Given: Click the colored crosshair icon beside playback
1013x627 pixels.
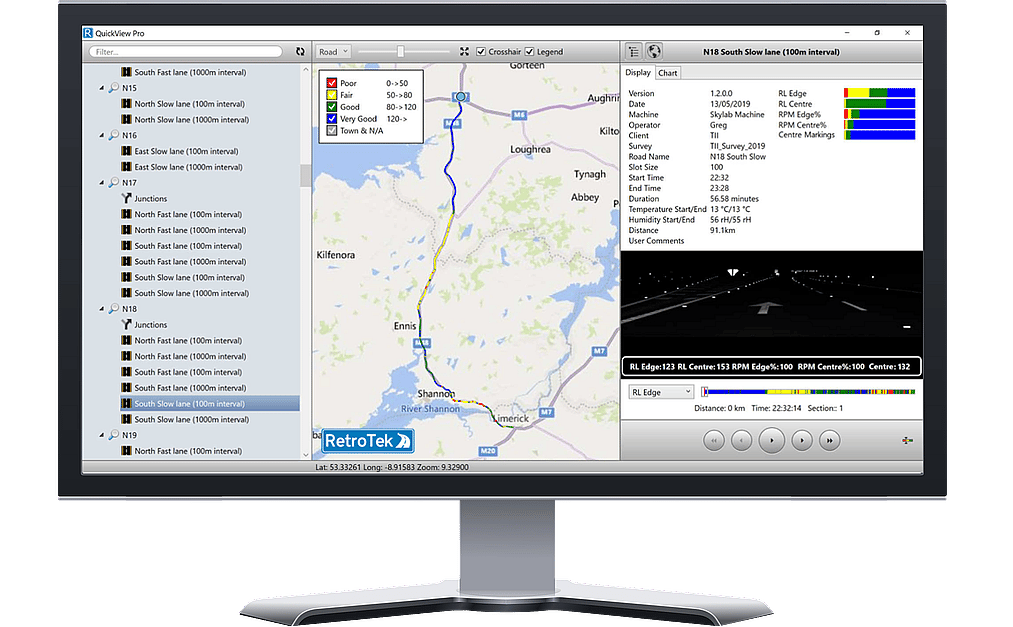Looking at the screenshot, I should [x=906, y=440].
